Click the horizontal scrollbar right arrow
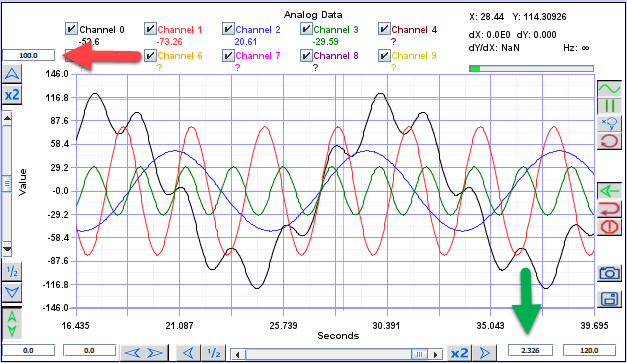The width and height of the screenshot is (627, 363). pyautogui.click(x=435, y=354)
